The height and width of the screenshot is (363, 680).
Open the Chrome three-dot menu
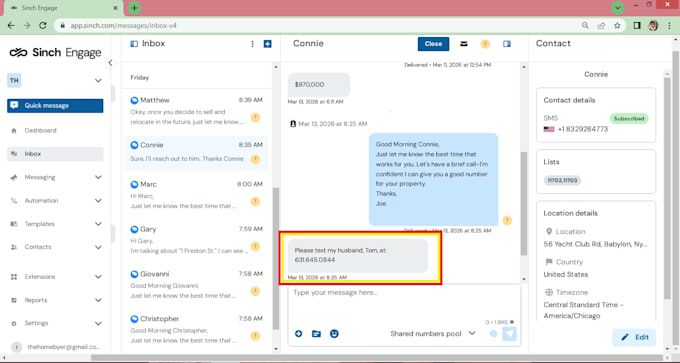tap(670, 26)
